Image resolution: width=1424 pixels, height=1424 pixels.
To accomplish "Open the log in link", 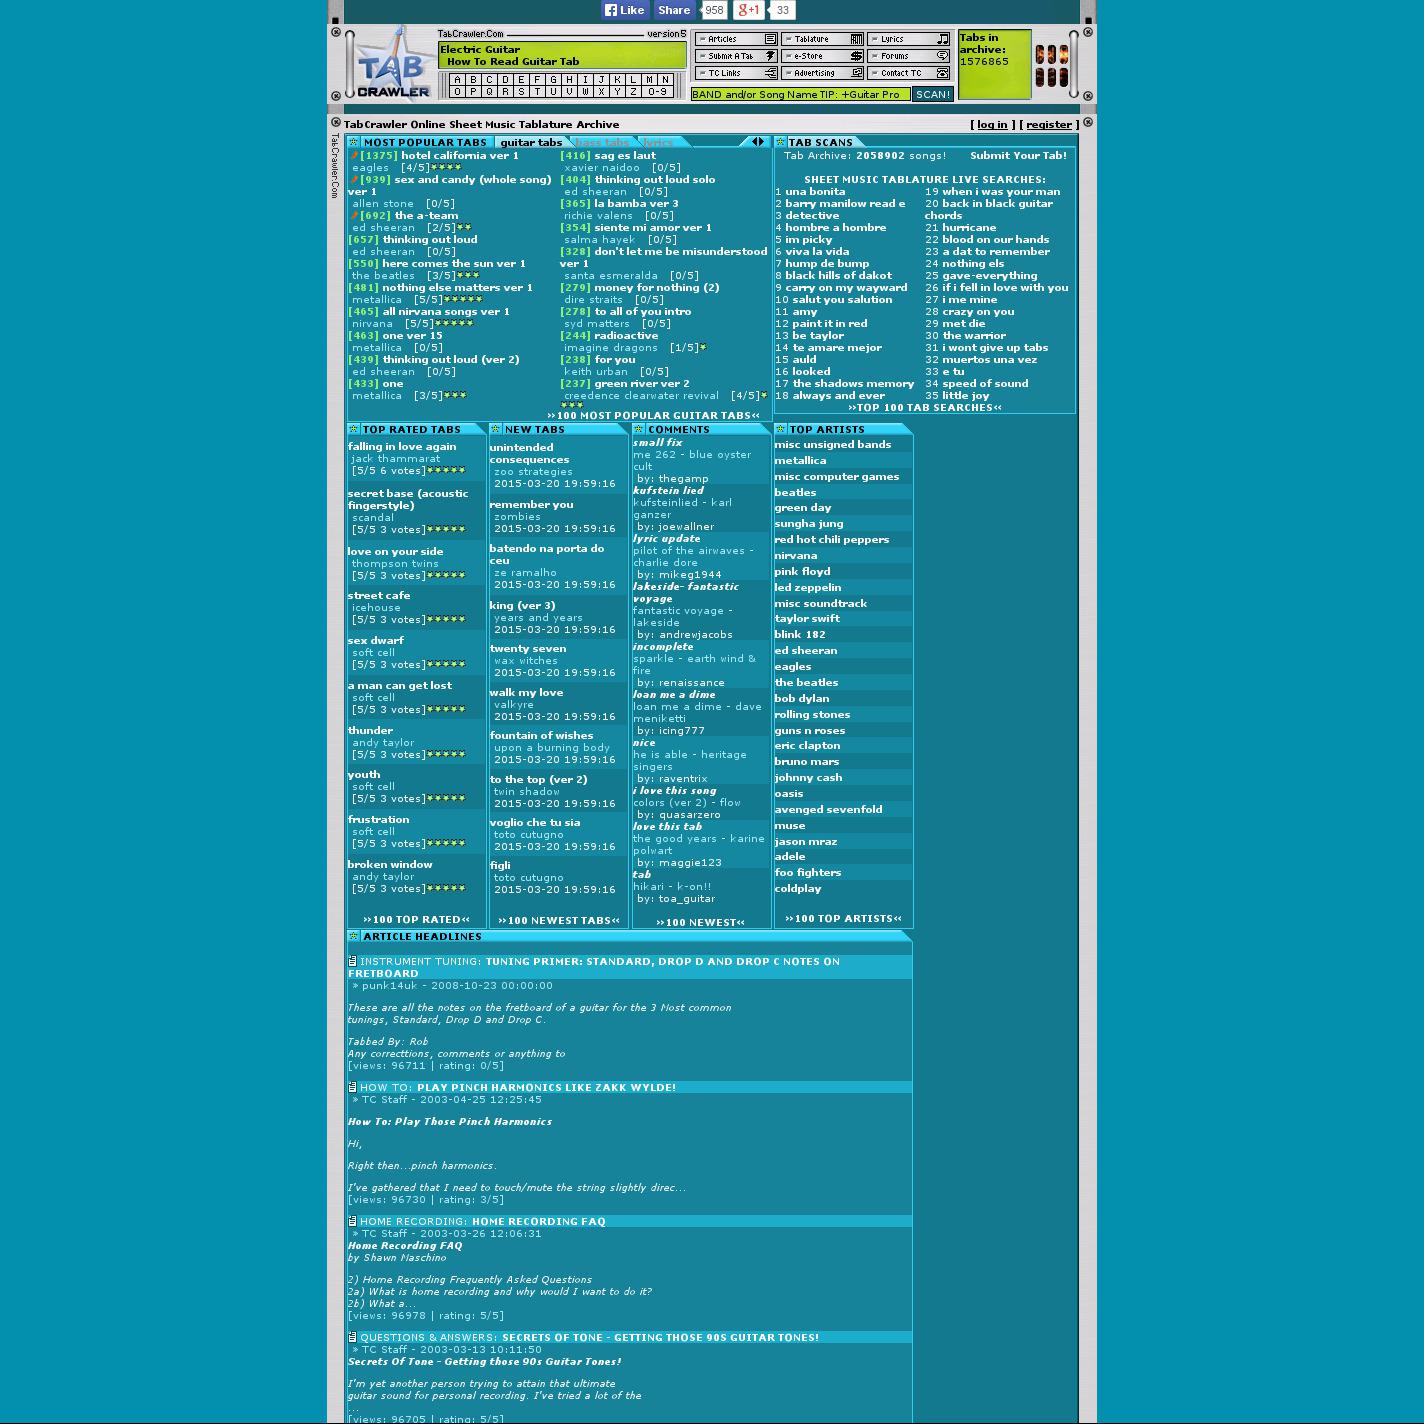I will point(992,125).
